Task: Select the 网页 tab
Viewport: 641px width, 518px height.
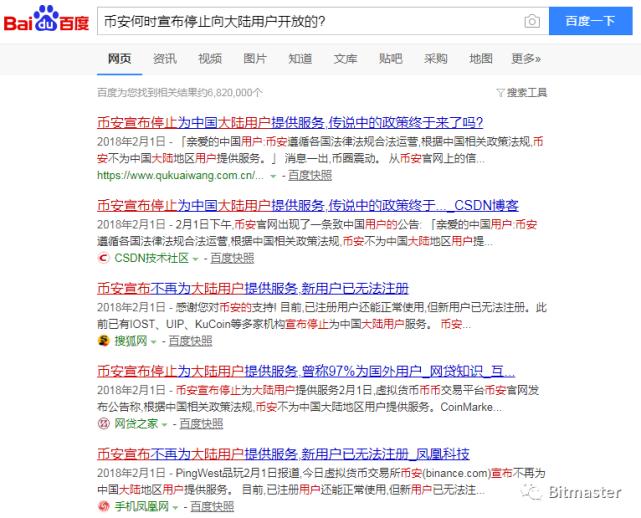Action: pos(119,59)
